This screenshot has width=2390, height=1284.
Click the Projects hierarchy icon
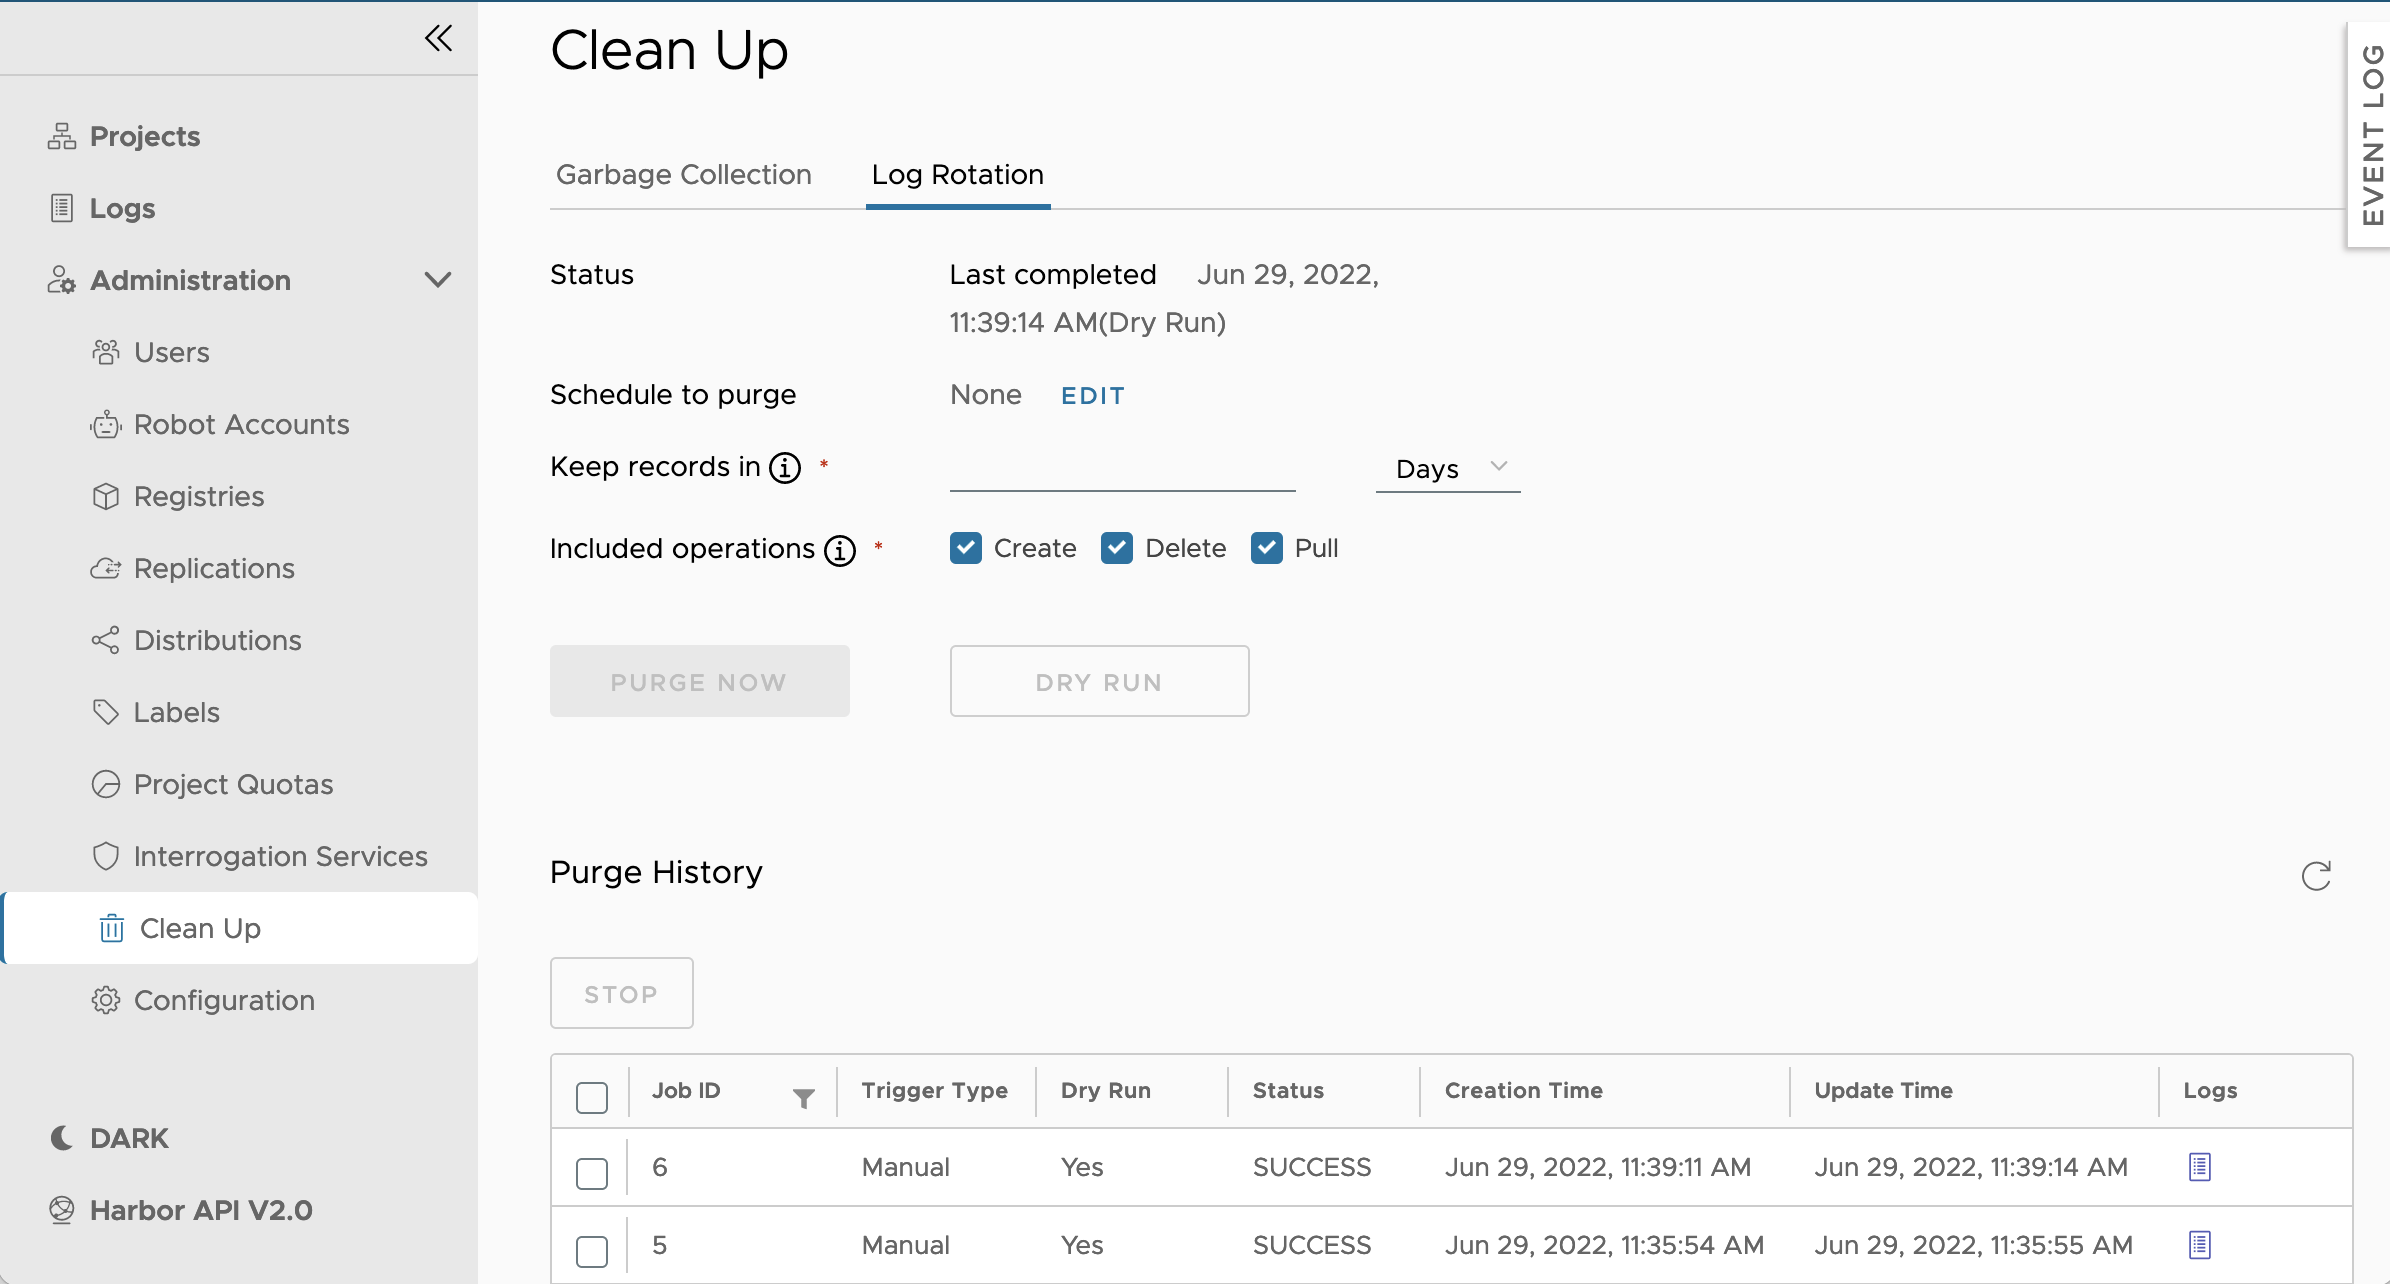tap(62, 136)
